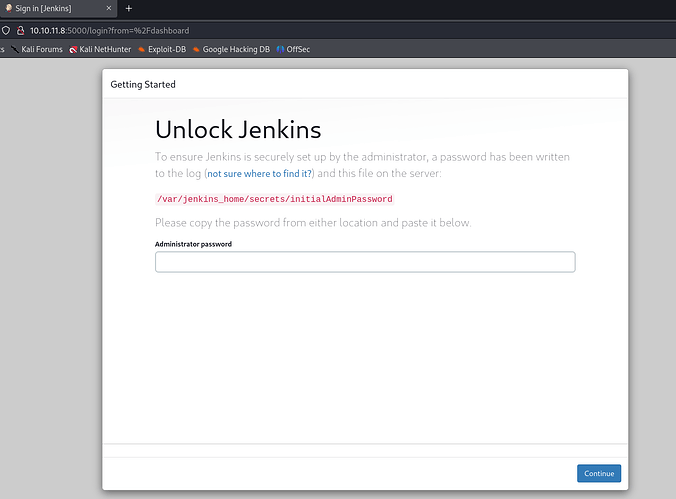Screen dimensions: 676x499
Task: Click the 'Please copy the password' instruction text
Action: tap(313, 223)
